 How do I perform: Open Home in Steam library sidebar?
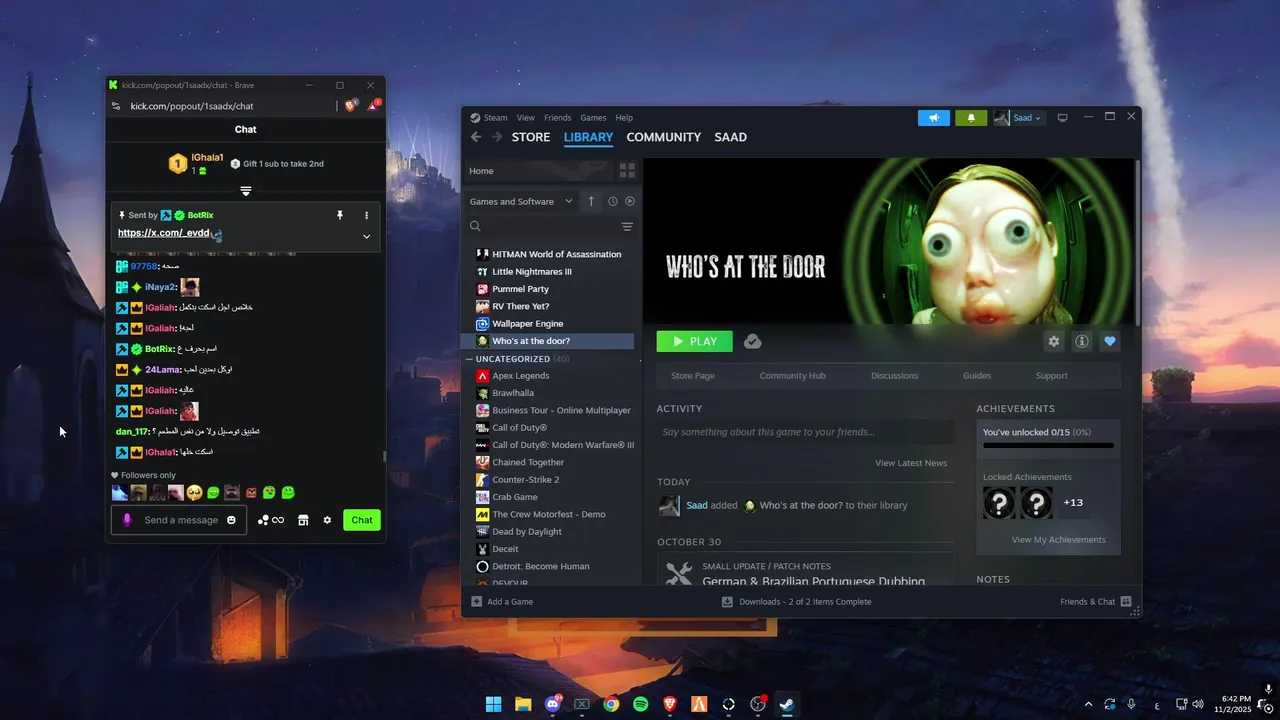point(541,171)
